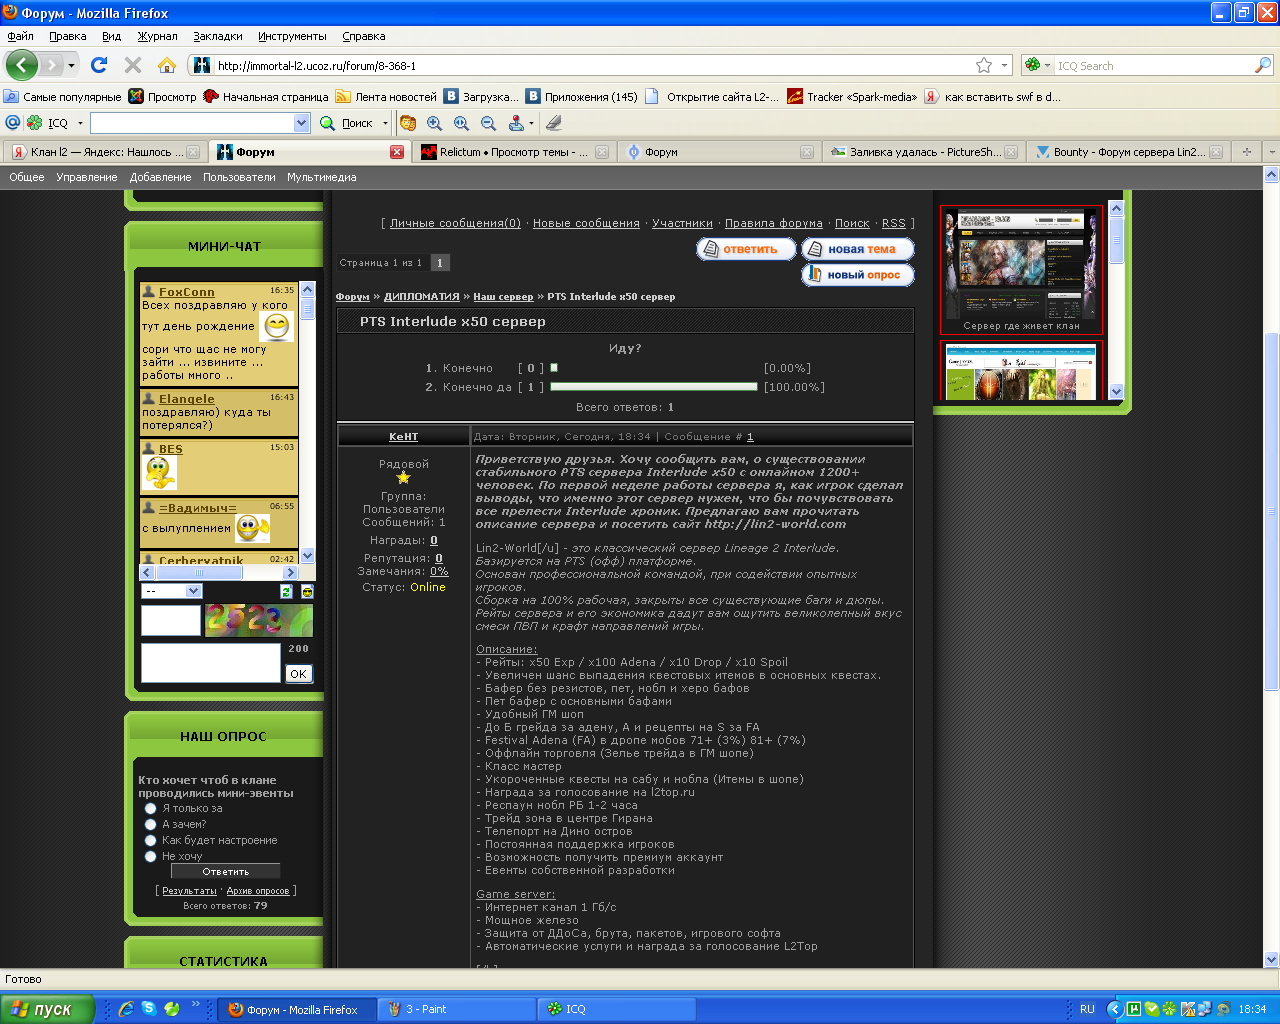Click the ICQ Search input field
Viewport: 1280px width, 1024px height.
[x=1154, y=65]
